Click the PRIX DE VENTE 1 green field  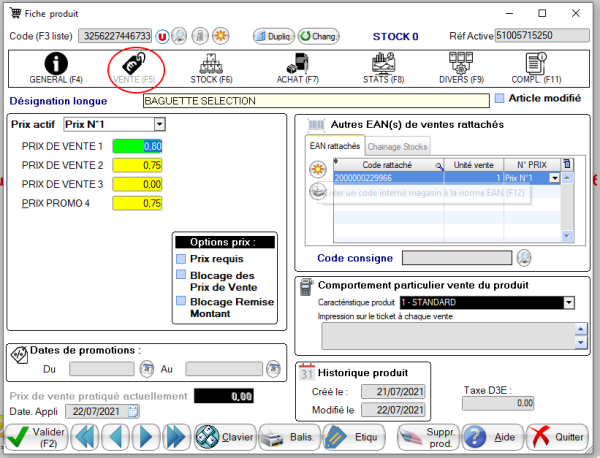(138, 146)
